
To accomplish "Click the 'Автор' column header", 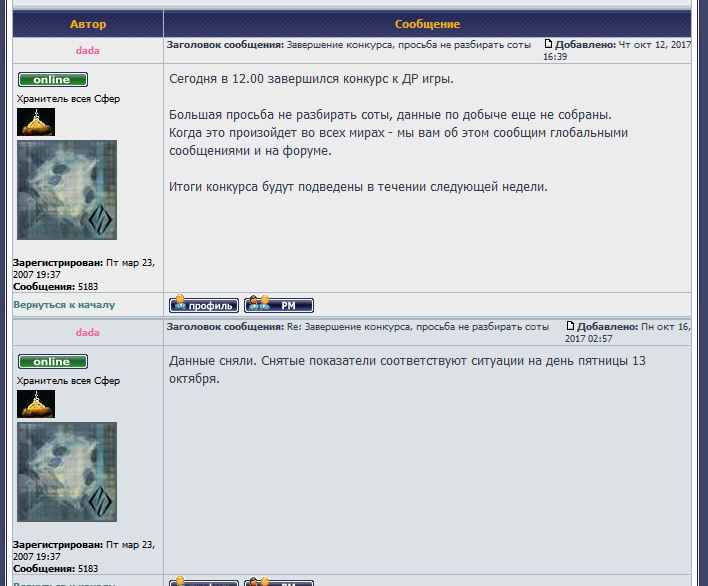I will 88,24.
